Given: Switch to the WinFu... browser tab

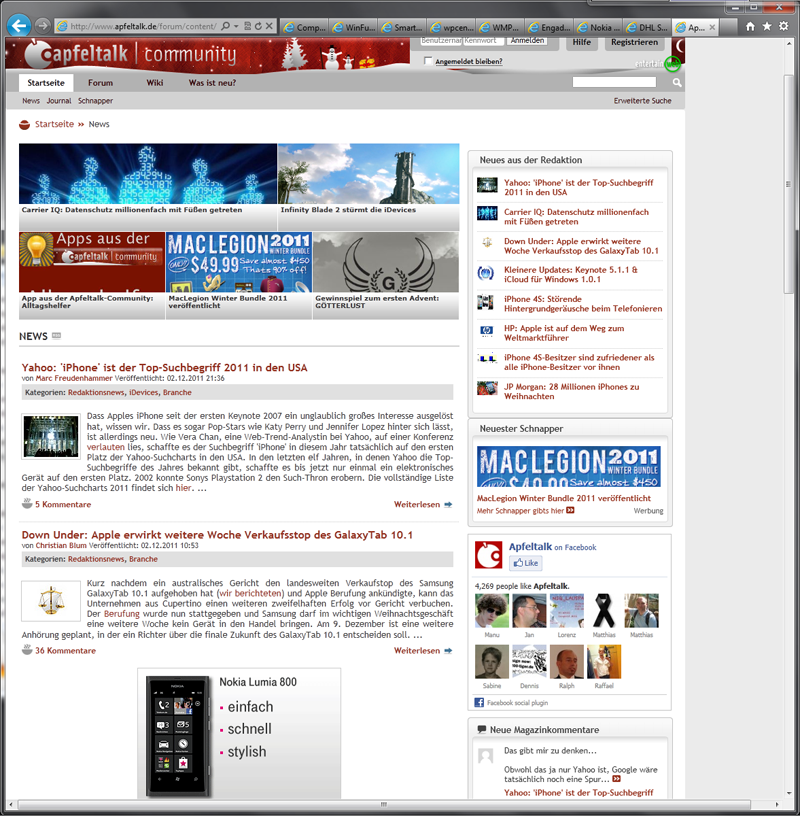Looking at the screenshot, I should pyautogui.click(x=353, y=28).
